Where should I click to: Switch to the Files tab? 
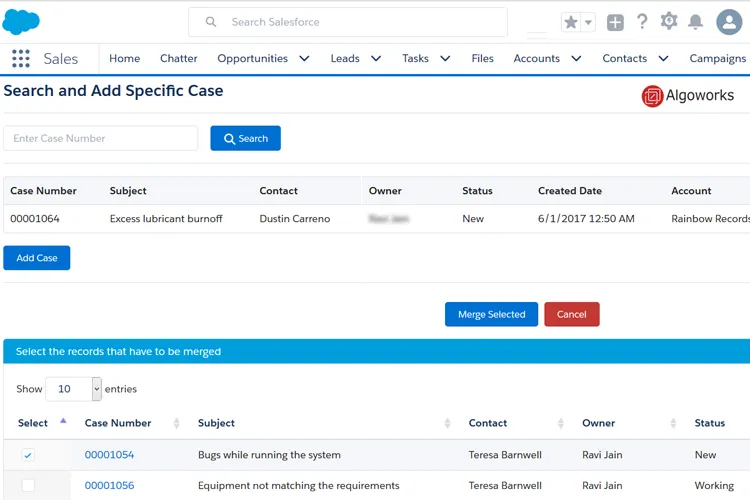(482, 58)
